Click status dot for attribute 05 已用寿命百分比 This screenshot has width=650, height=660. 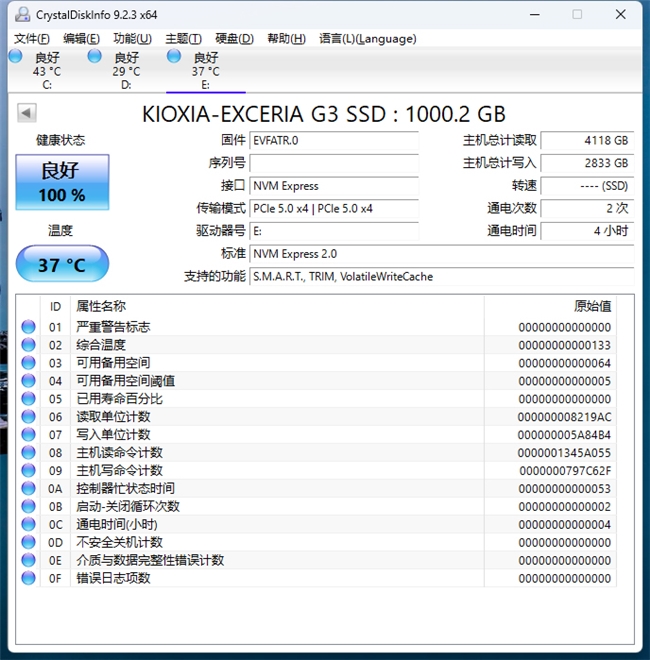pyautogui.click(x=28, y=399)
